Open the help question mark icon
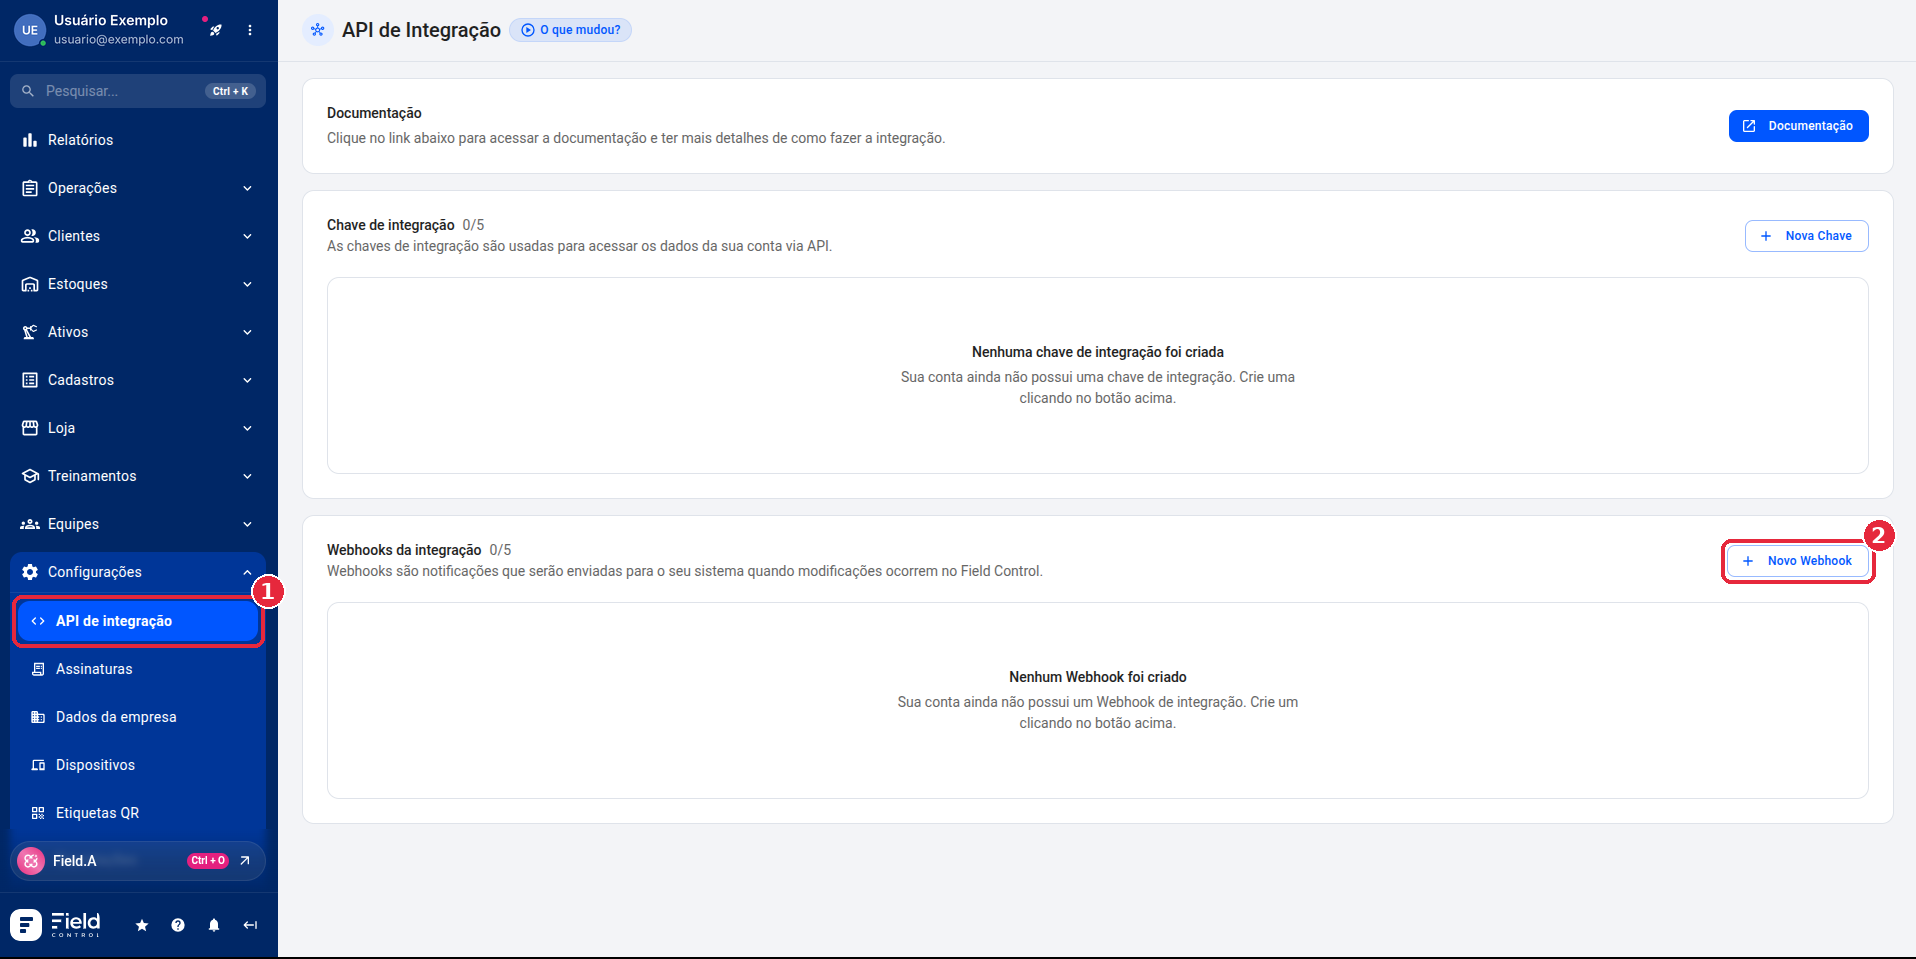 coord(178,925)
